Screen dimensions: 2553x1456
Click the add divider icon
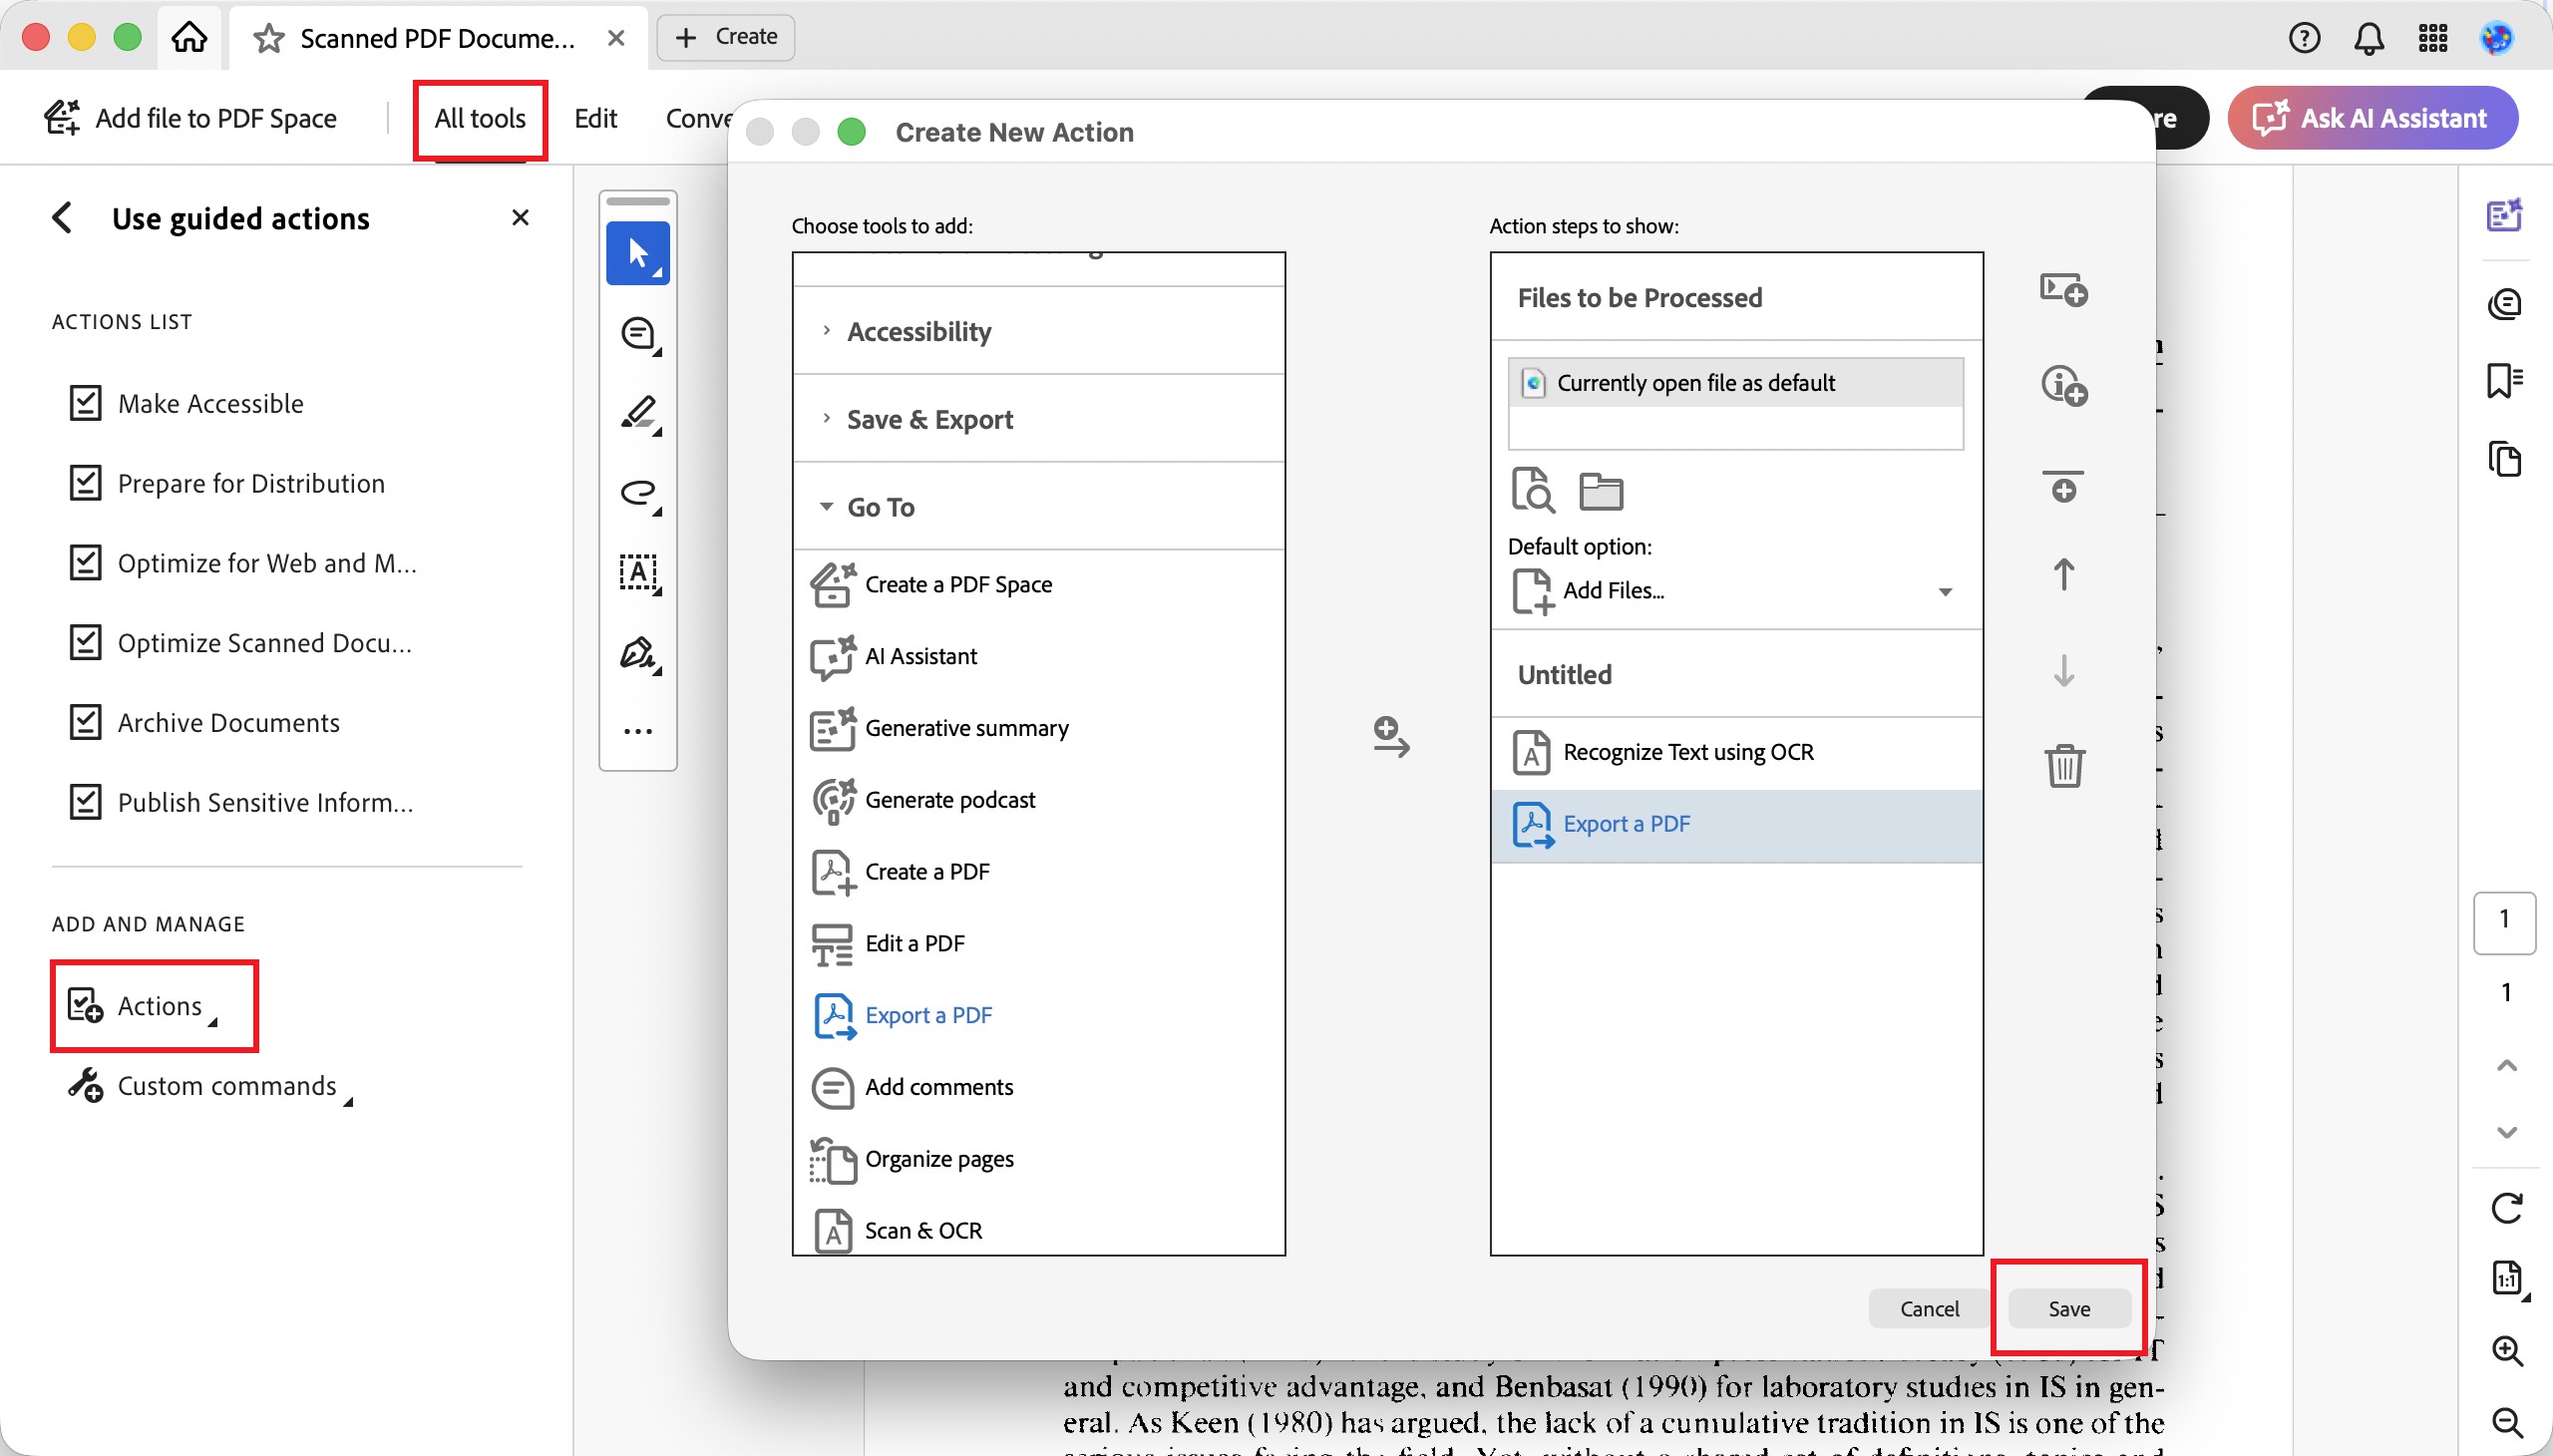point(2063,487)
